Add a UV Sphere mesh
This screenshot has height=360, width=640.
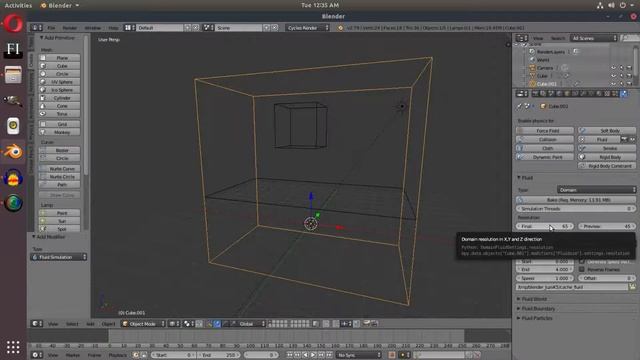click(x=60, y=82)
